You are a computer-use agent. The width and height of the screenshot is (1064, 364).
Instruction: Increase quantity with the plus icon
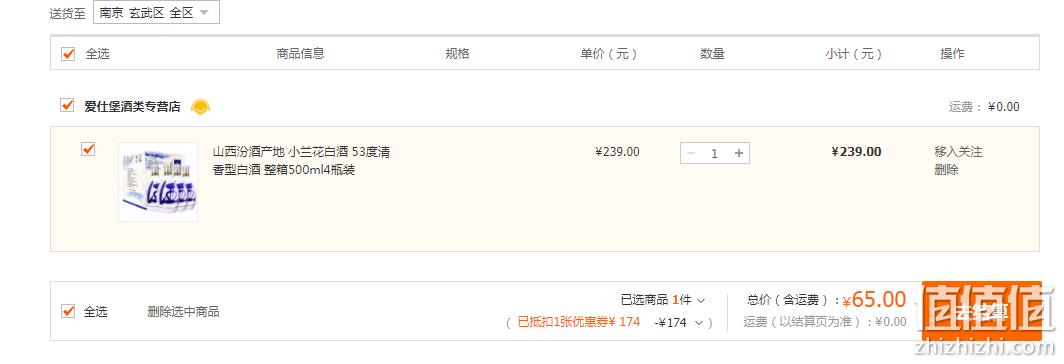point(739,153)
